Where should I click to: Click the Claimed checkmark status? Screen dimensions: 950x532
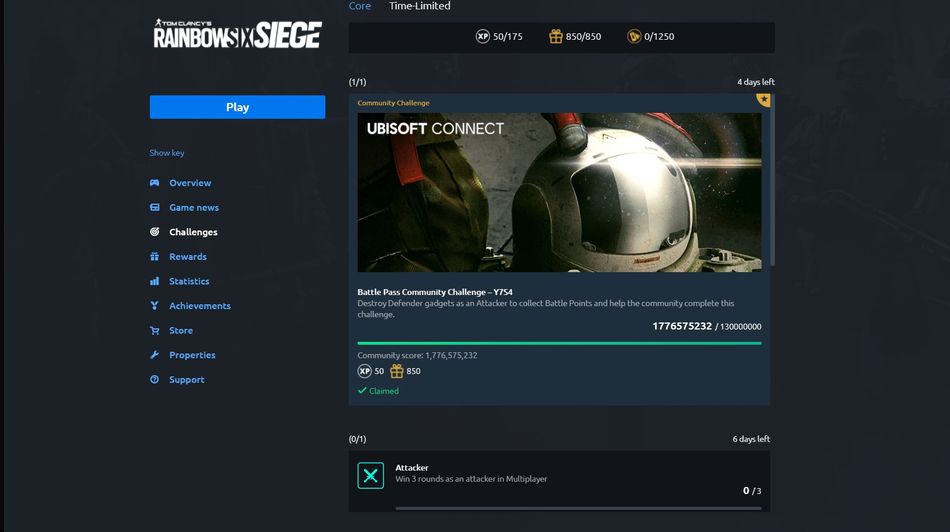pos(378,391)
